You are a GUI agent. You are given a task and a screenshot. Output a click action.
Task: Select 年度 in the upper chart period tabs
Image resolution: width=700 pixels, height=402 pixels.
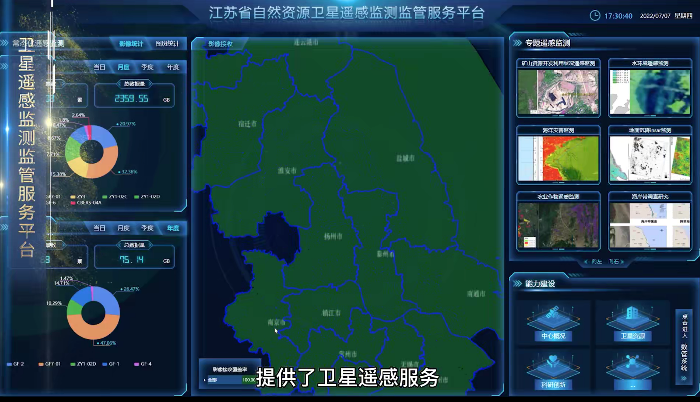173,67
